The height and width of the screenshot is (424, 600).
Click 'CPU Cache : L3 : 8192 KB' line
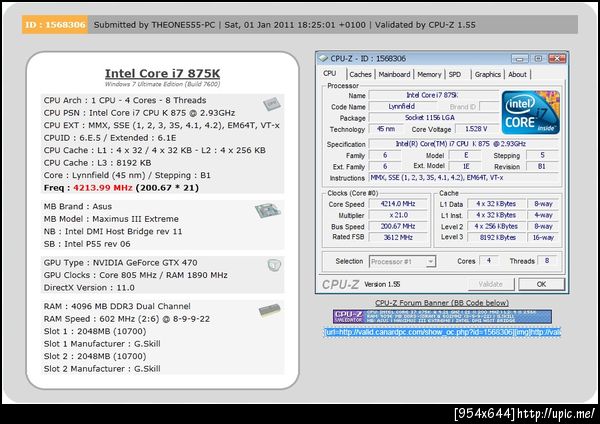[x=98, y=163]
